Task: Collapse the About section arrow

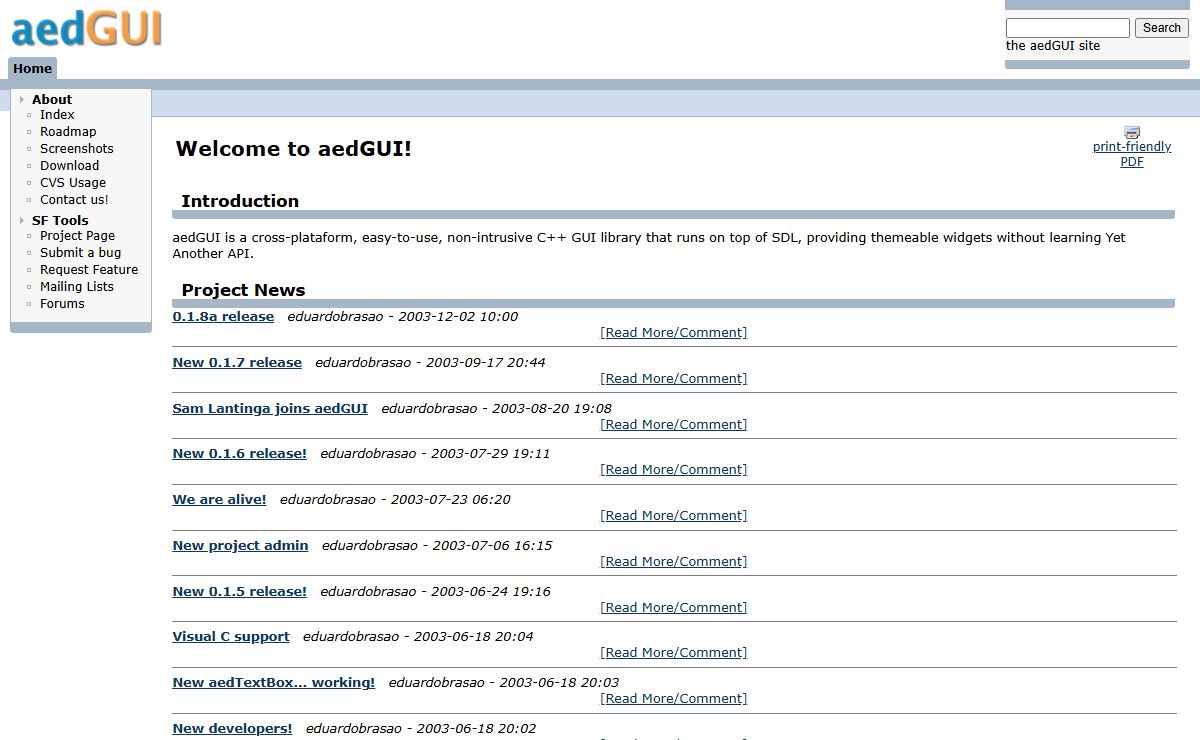Action: click(x=22, y=99)
